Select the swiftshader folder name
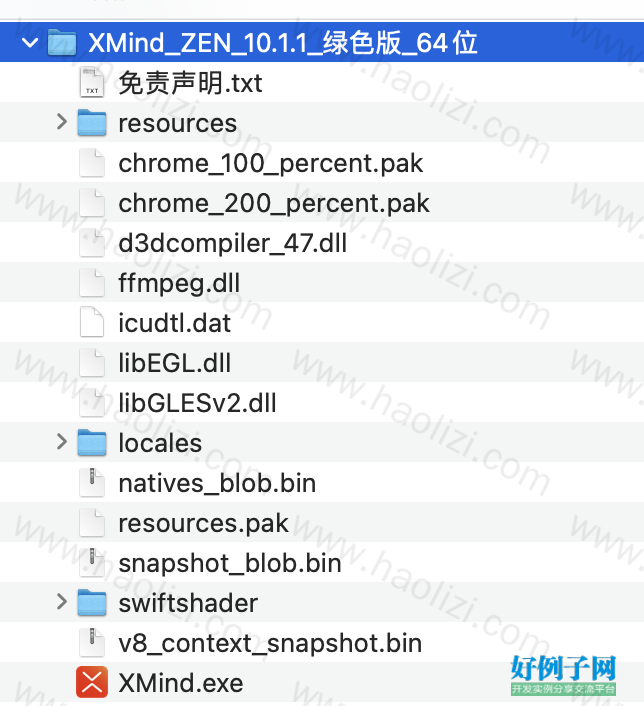 (x=188, y=603)
